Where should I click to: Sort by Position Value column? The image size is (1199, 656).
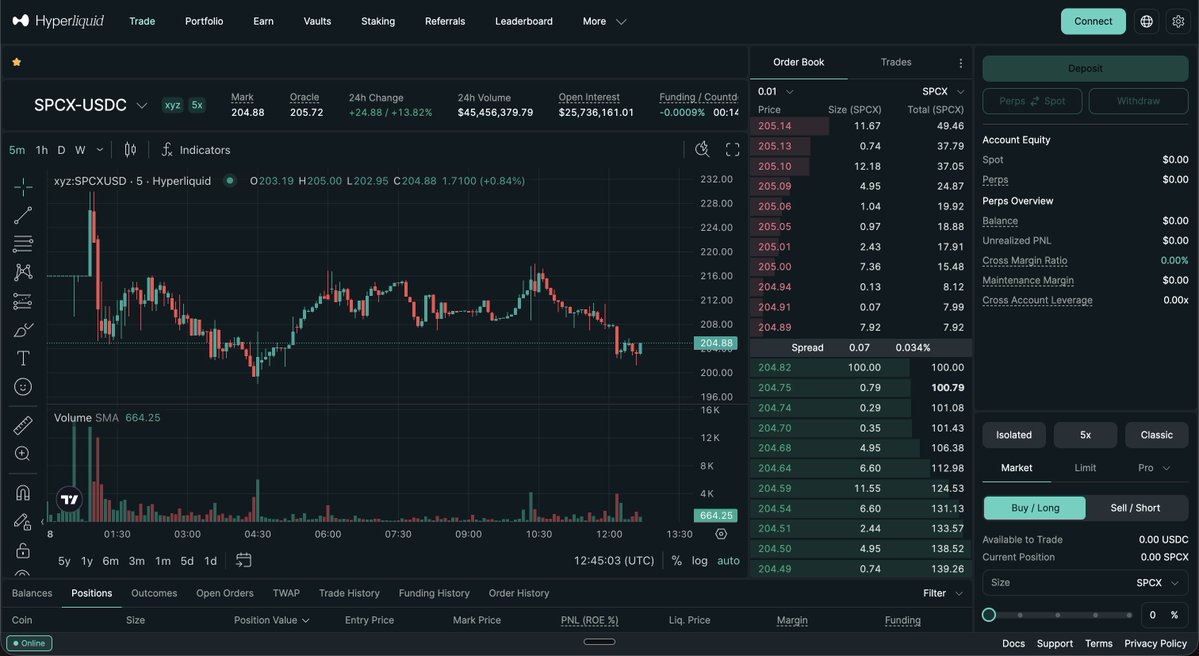(271, 620)
